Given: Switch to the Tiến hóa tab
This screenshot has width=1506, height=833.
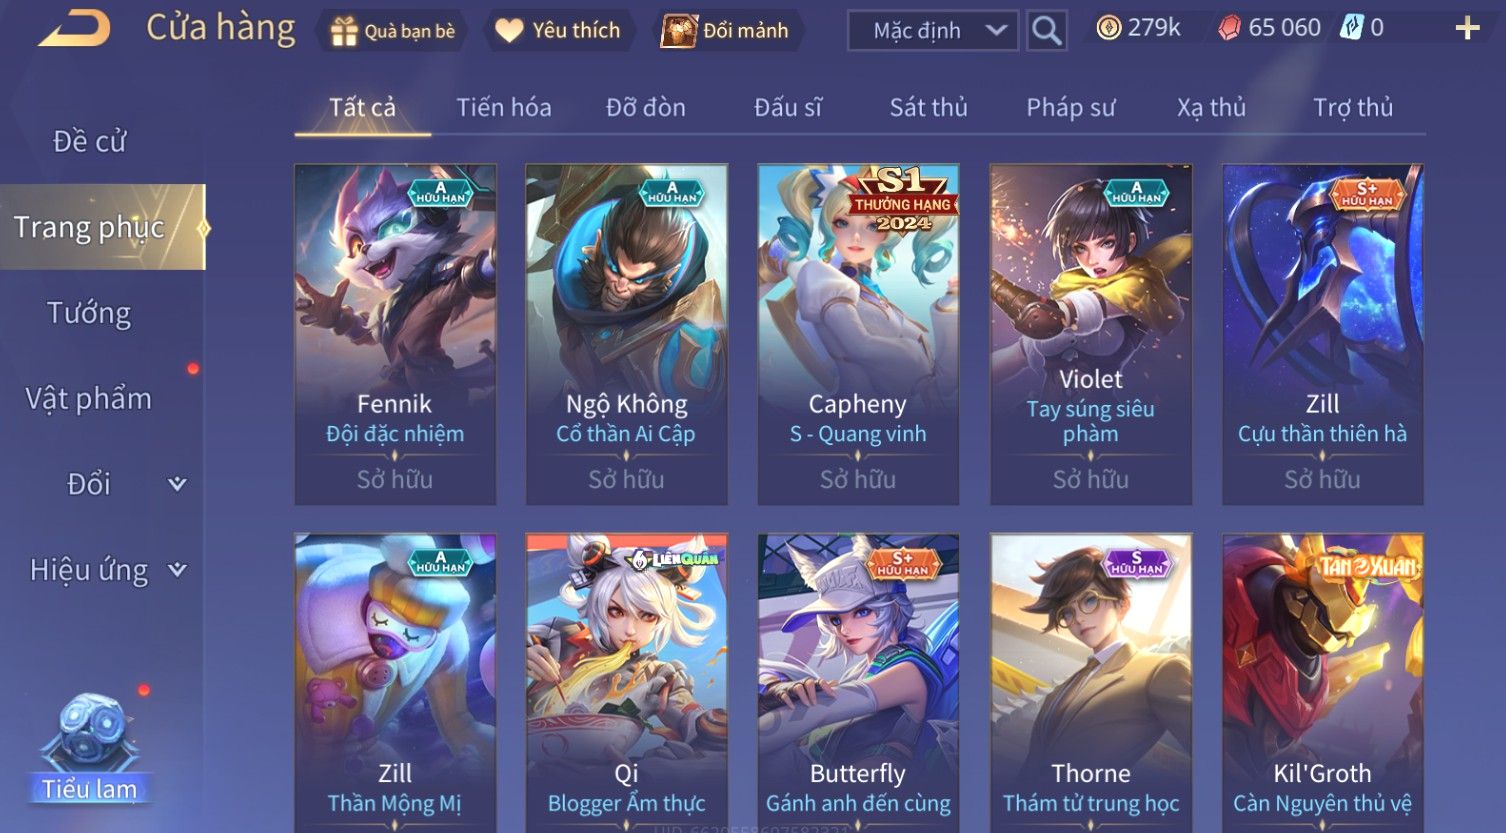Looking at the screenshot, I should coord(504,107).
